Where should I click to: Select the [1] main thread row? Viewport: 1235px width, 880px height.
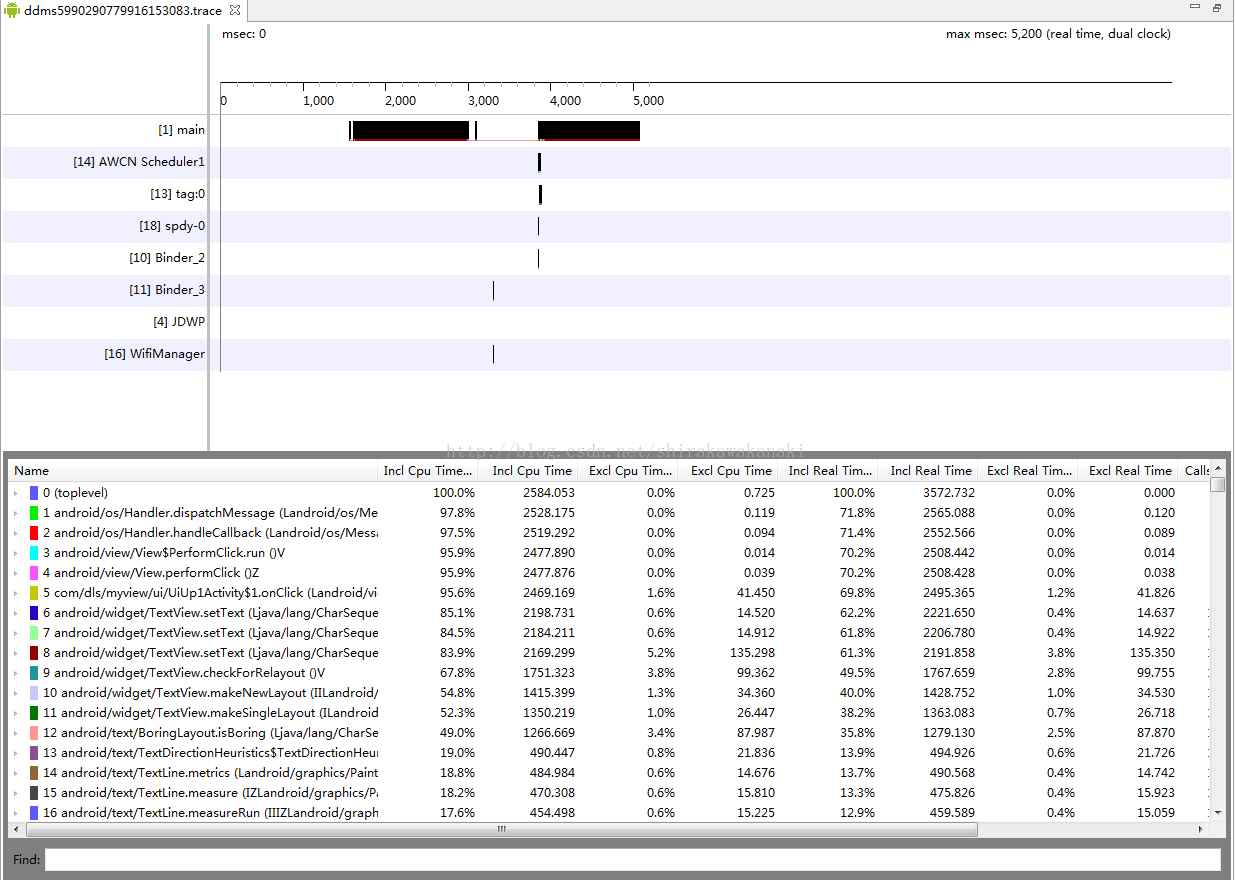tap(181, 130)
